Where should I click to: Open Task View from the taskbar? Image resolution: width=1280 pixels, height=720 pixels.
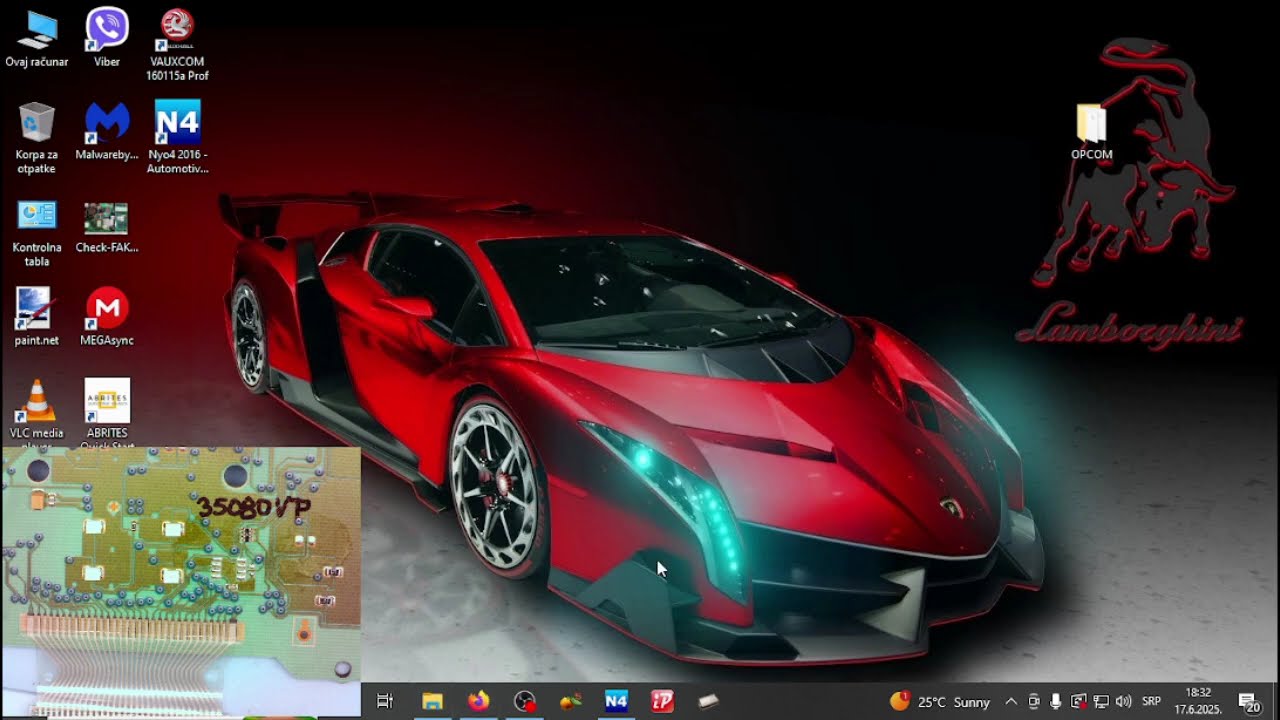(385, 702)
